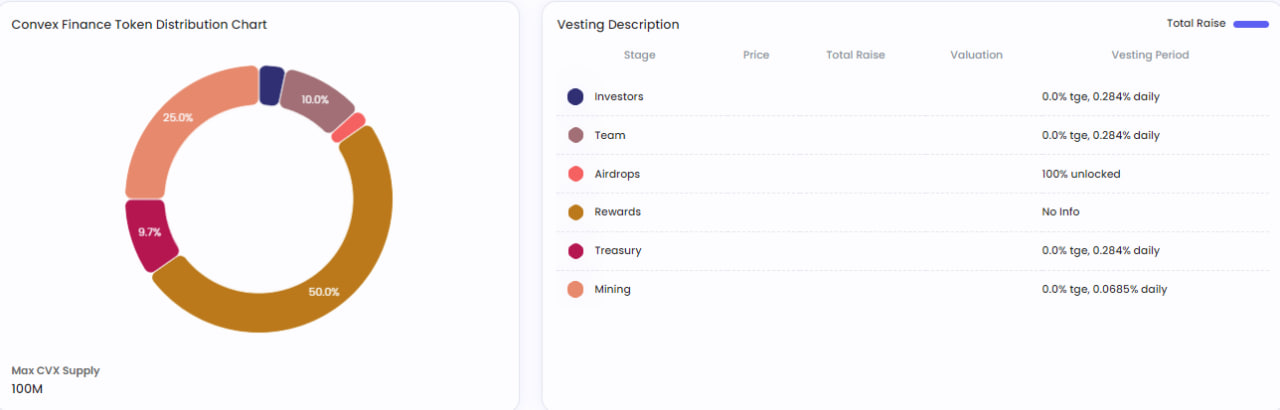Click the Team mauve color dot
Viewport: 1280px width, 410px height.
pos(575,135)
